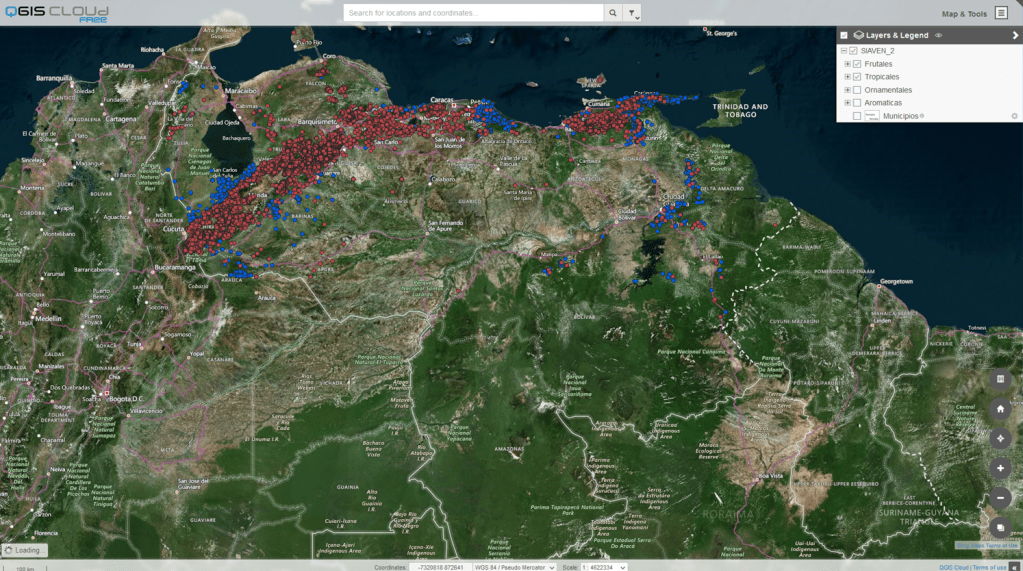This screenshot has height=571, width=1023.
Task: Click the search magnifier button
Action: pos(612,13)
